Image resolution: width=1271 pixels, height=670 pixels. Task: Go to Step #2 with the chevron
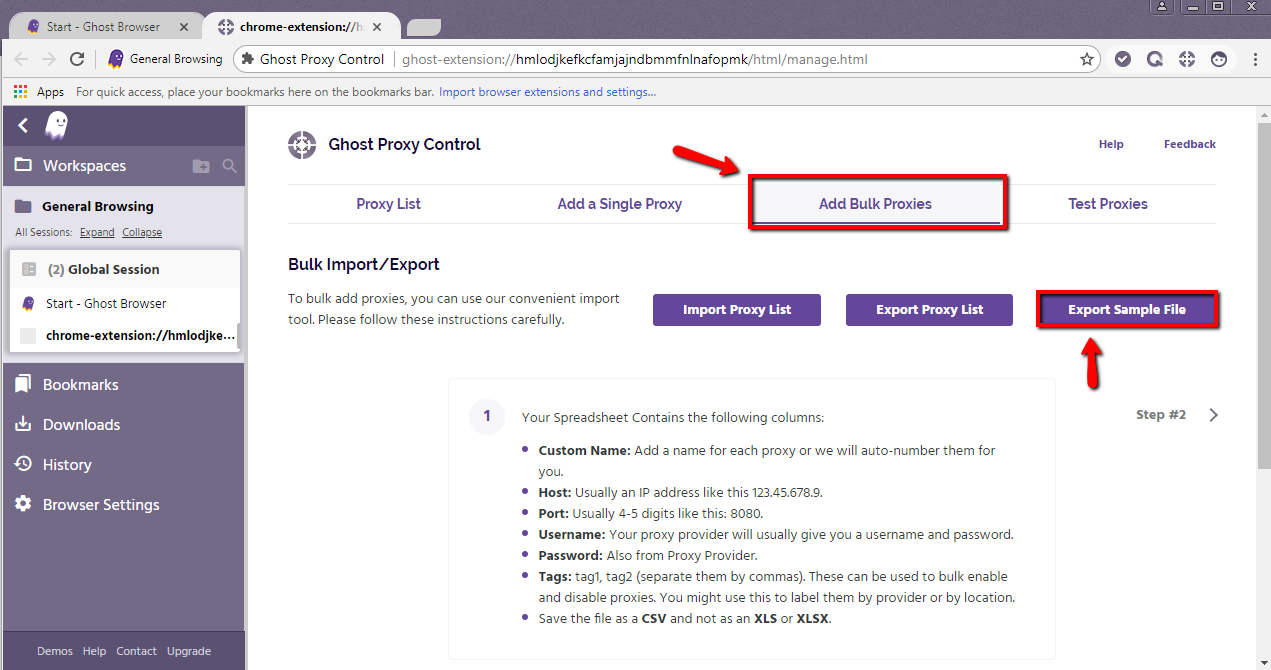coord(1213,415)
